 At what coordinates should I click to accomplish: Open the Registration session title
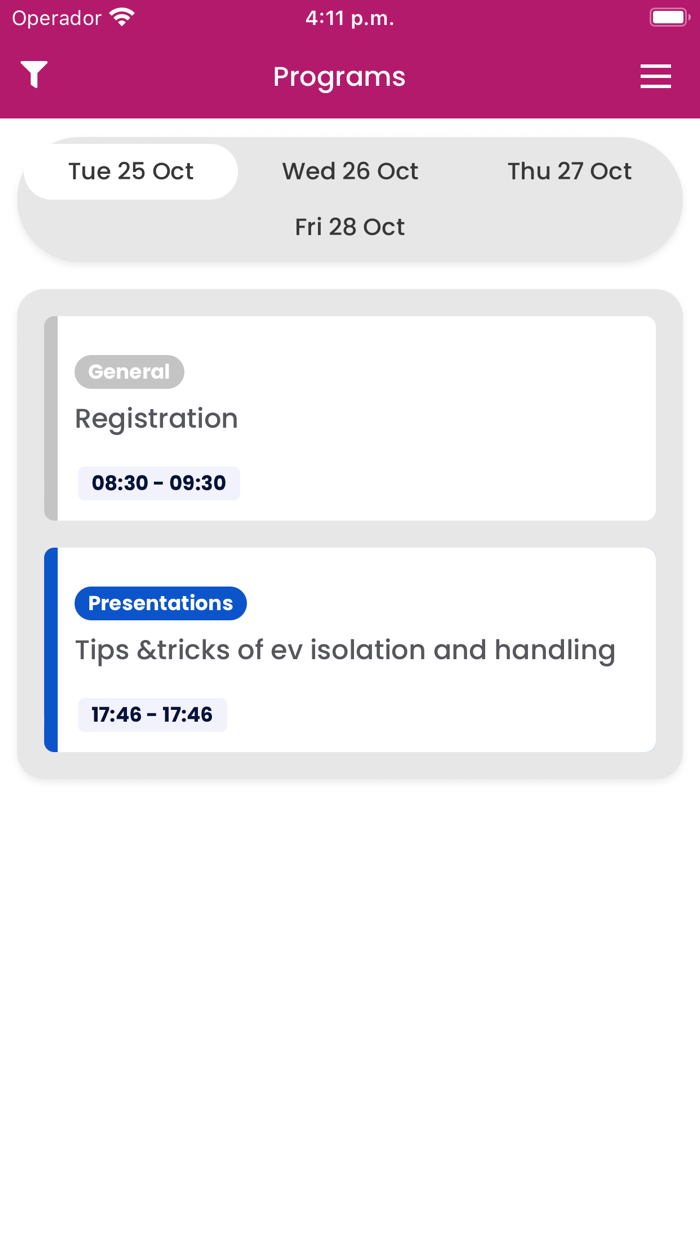coord(156,418)
